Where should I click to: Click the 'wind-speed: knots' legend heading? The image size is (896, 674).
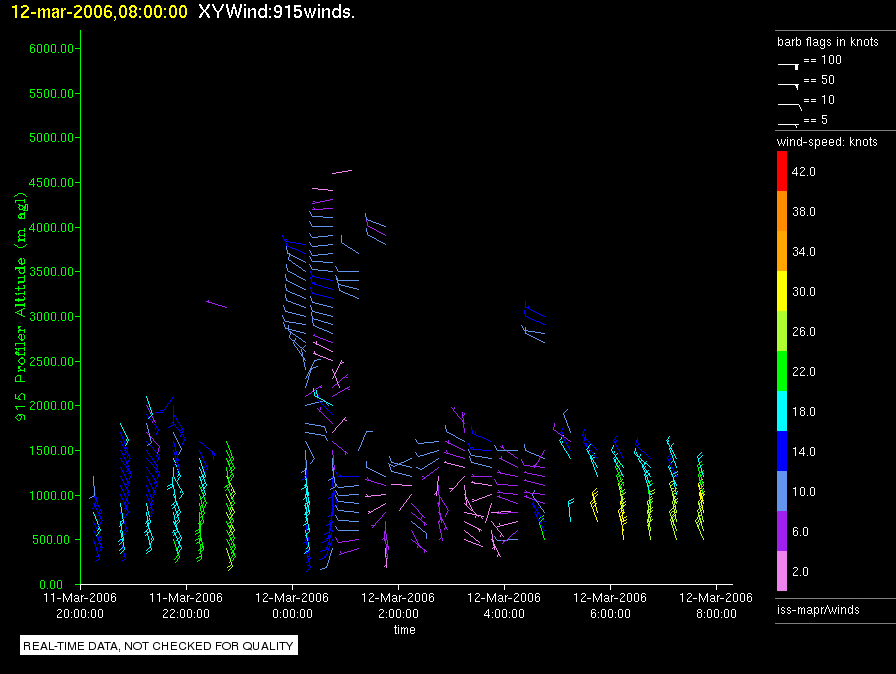click(x=827, y=142)
